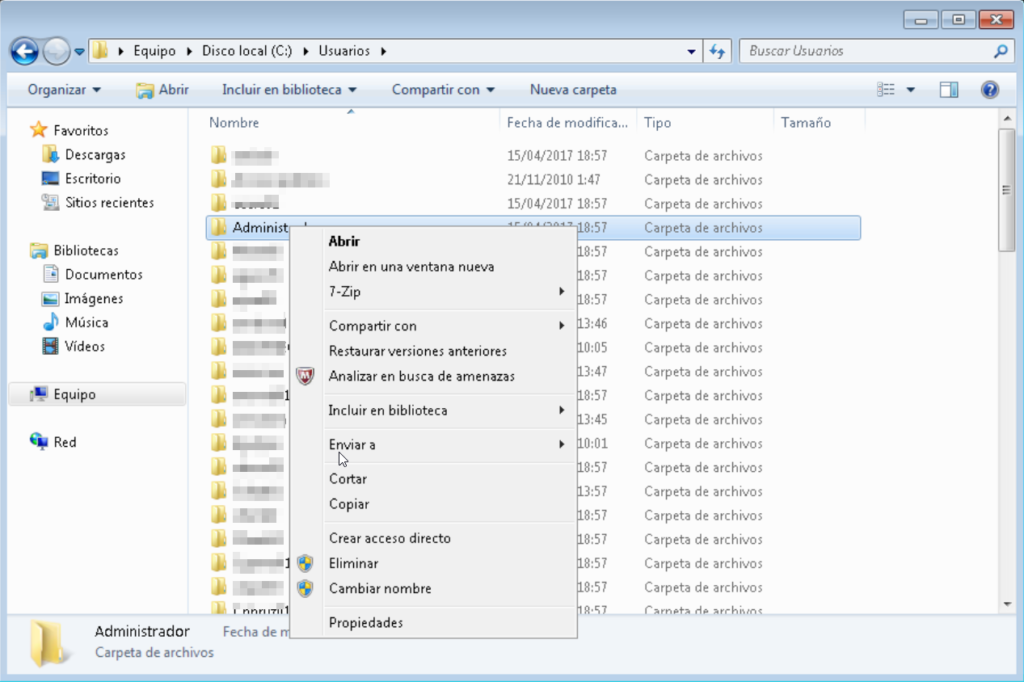Click the Help question mark icon
This screenshot has height=682, width=1024.
tap(990, 90)
